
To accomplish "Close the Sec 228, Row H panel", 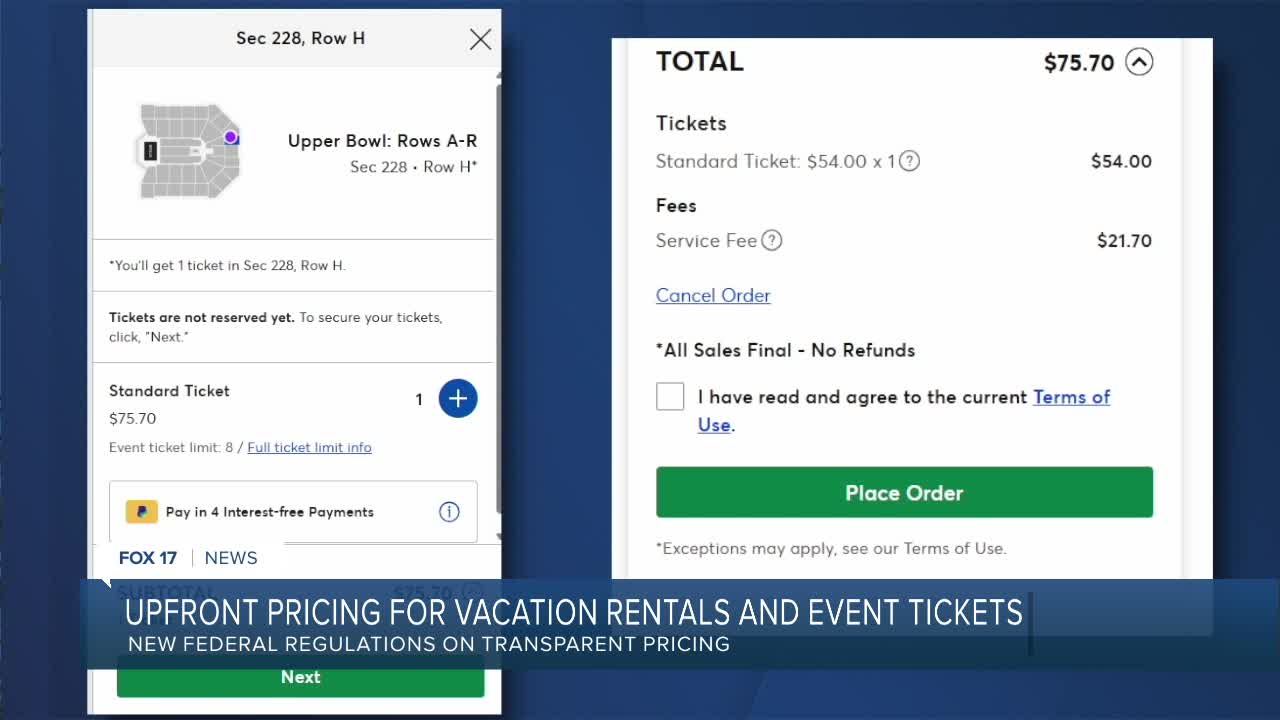I will [x=480, y=39].
